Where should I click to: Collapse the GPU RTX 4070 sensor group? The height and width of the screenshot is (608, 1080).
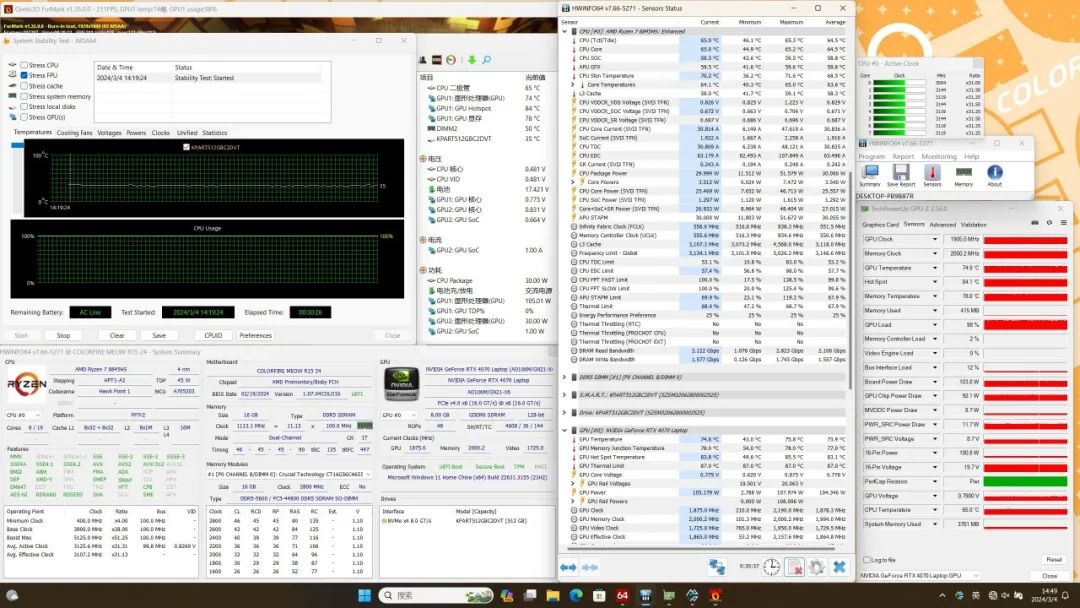click(x=566, y=429)
